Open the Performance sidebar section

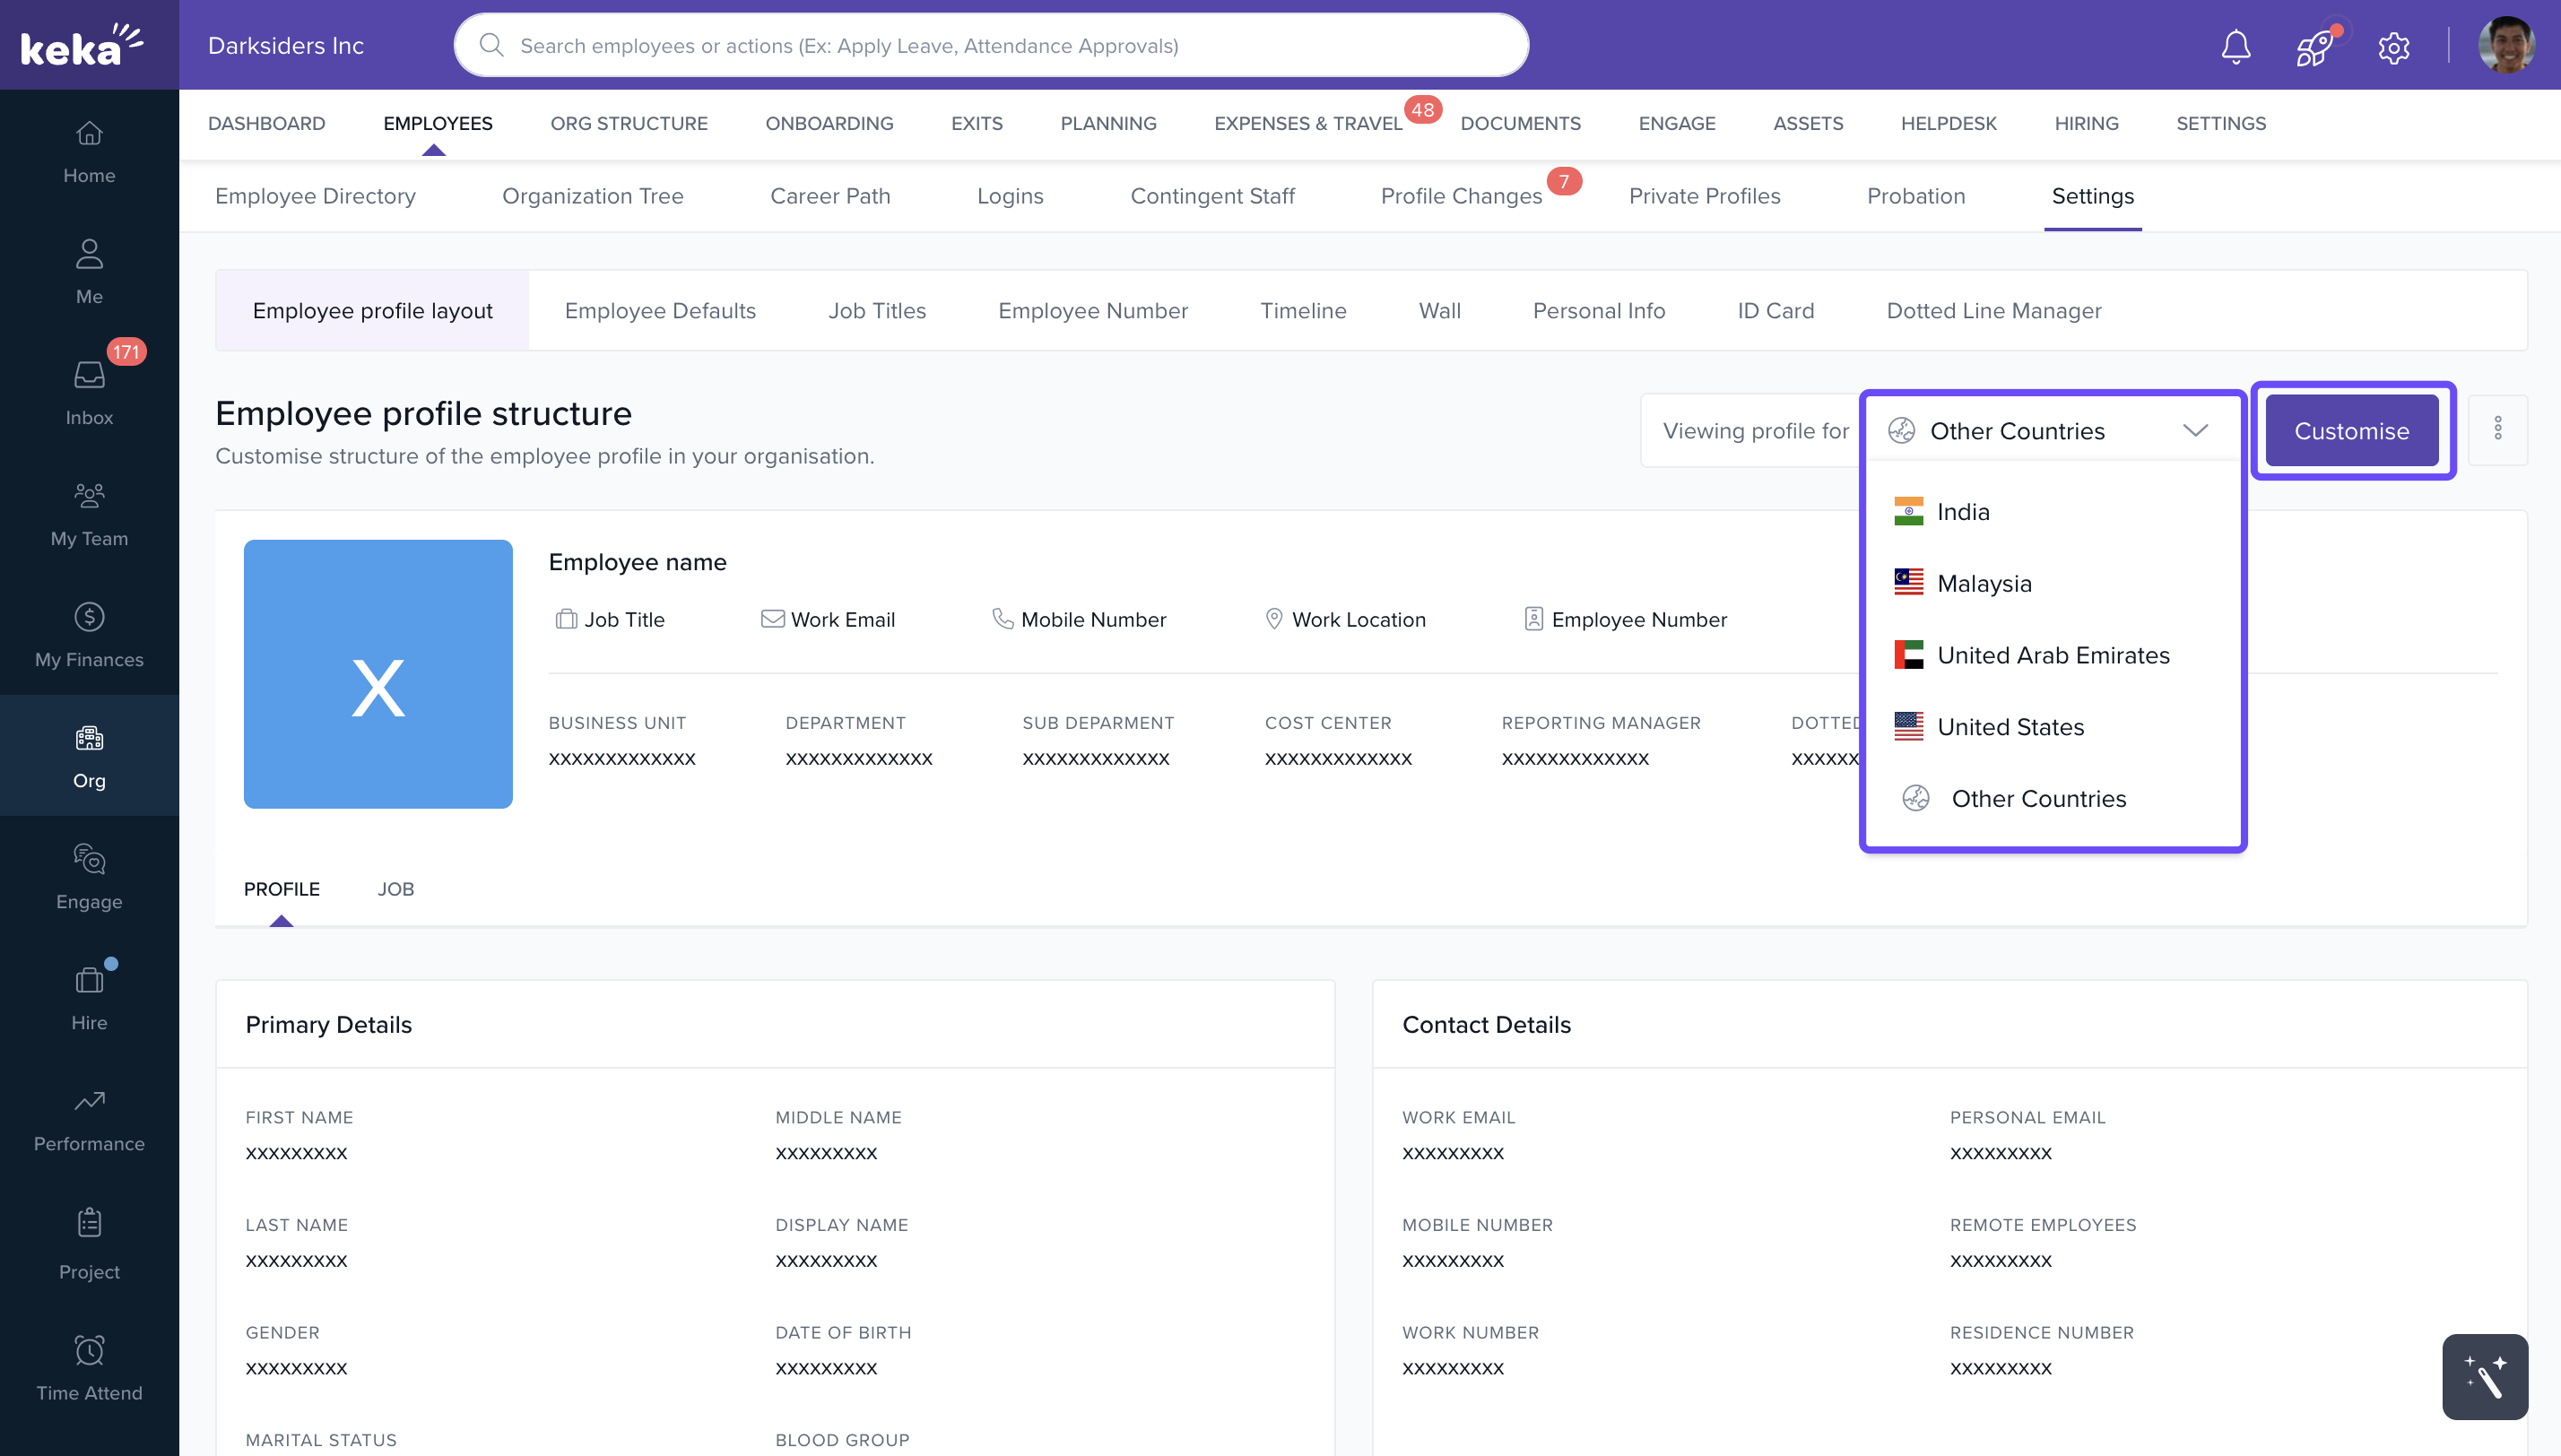89,1119
